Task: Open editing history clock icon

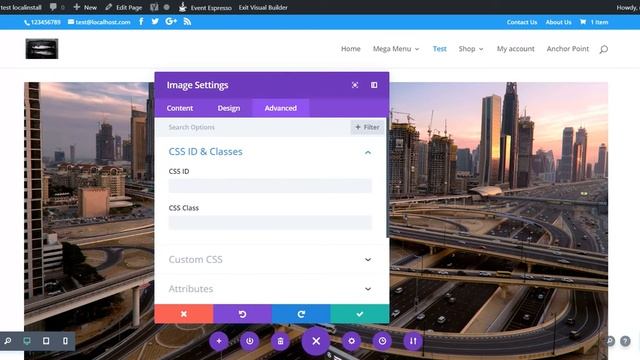Action: point(382,341)
